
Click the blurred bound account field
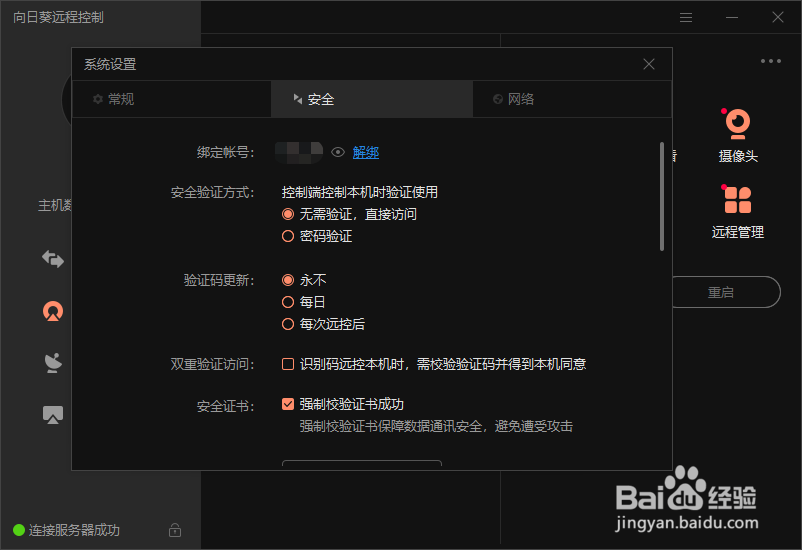[299, 152]
